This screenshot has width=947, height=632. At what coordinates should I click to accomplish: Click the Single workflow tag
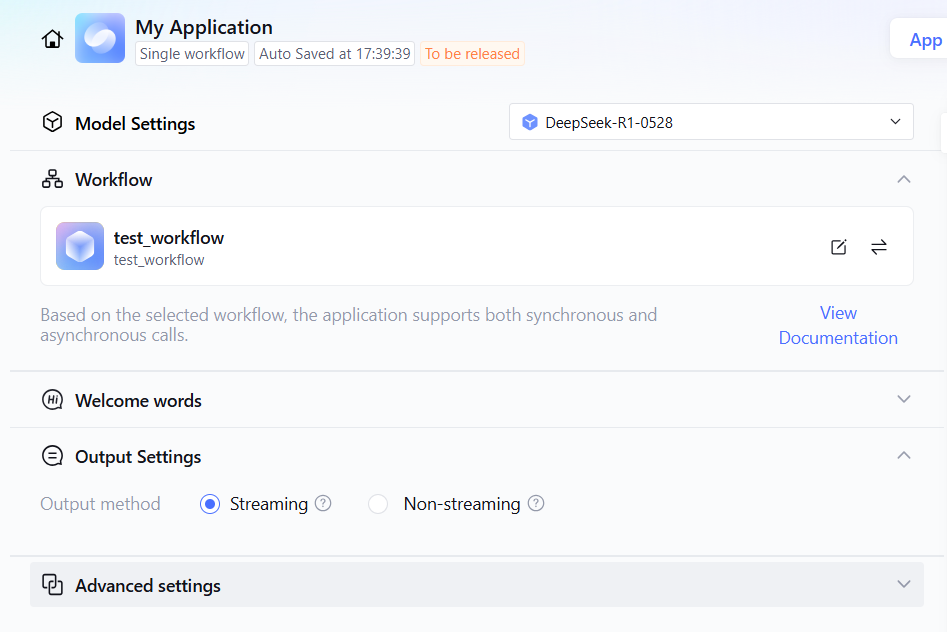point(192,54)
